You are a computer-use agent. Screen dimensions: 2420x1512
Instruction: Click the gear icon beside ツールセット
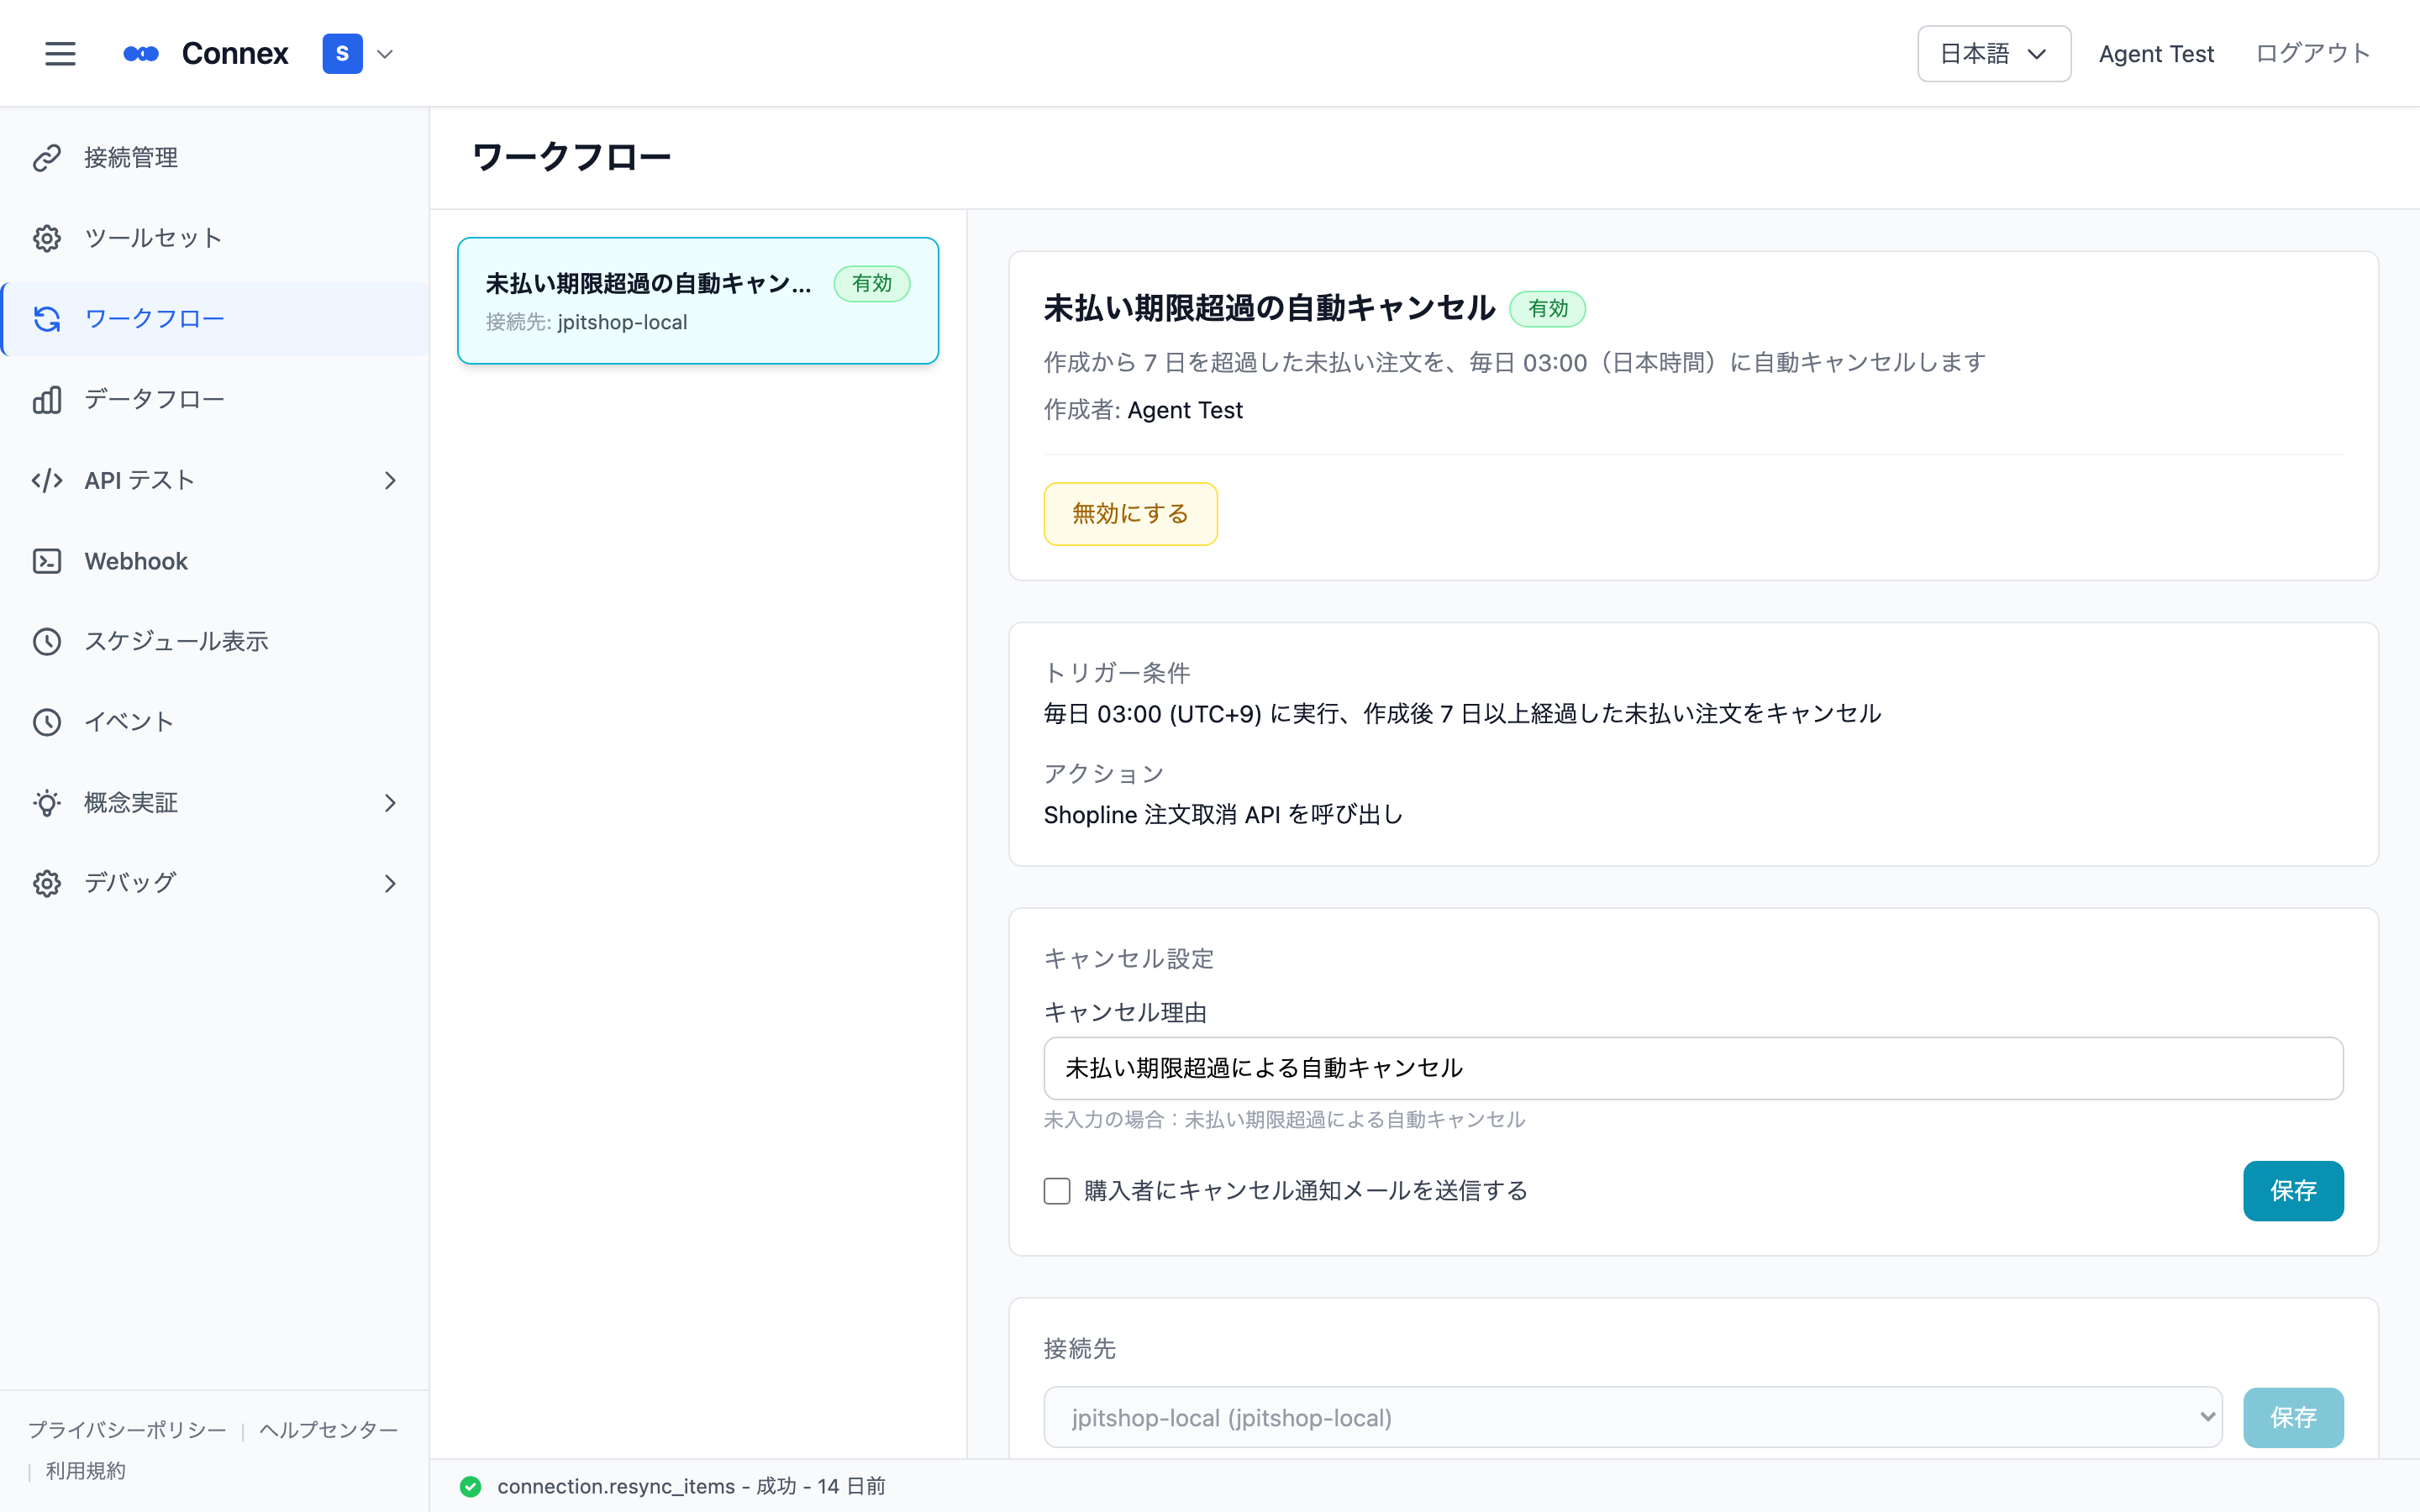[x=47, y=238]
